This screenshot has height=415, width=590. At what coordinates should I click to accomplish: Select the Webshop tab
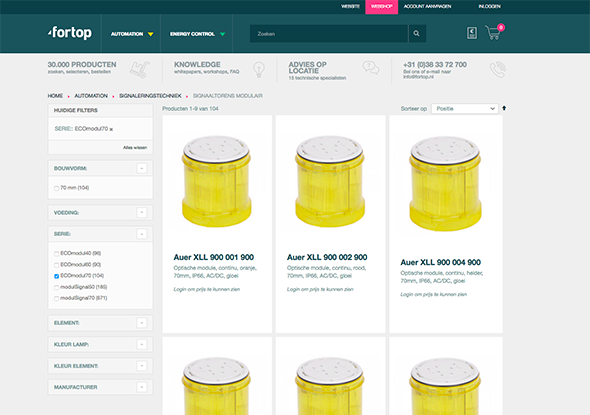click(x=382, y=6)
